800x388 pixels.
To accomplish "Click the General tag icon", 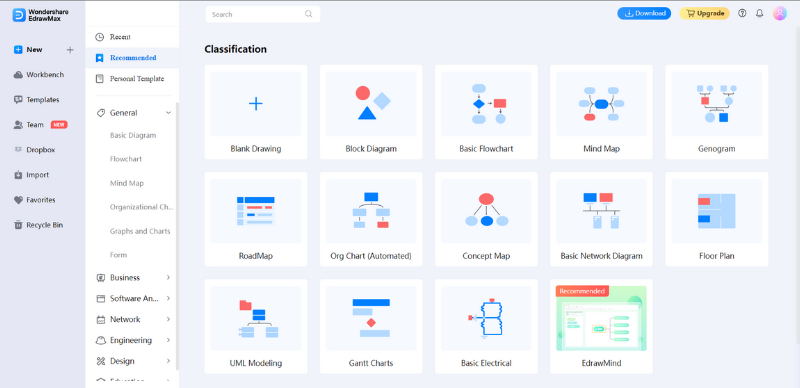I will tap(101, 113).
